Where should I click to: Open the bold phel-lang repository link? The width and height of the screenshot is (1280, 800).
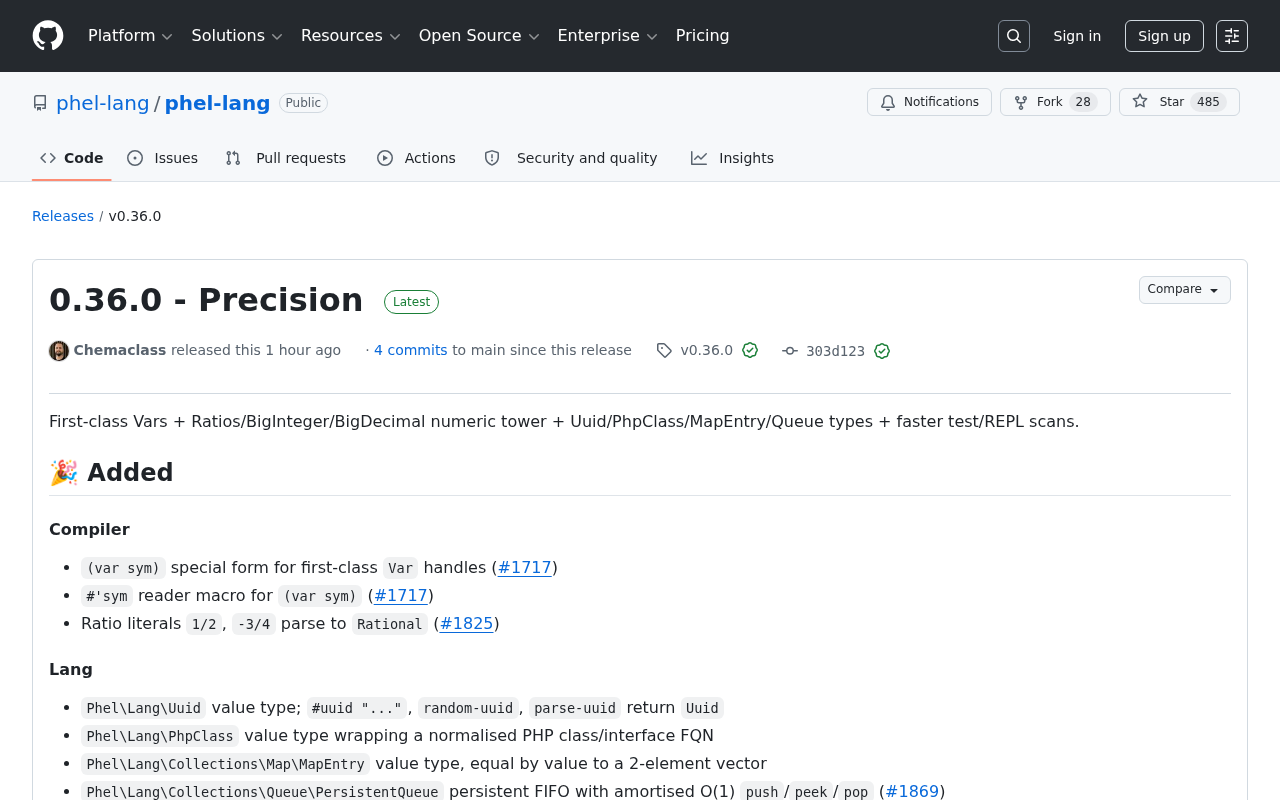pyautogui.click(x=217, y=103)
